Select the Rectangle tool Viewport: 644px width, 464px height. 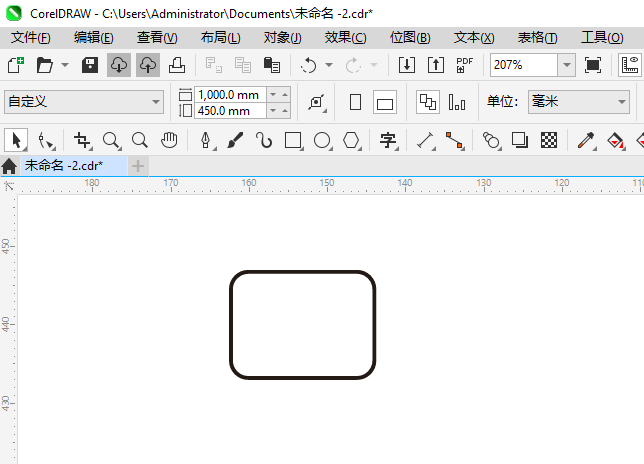pyautogui.click(x=293, y=140)
